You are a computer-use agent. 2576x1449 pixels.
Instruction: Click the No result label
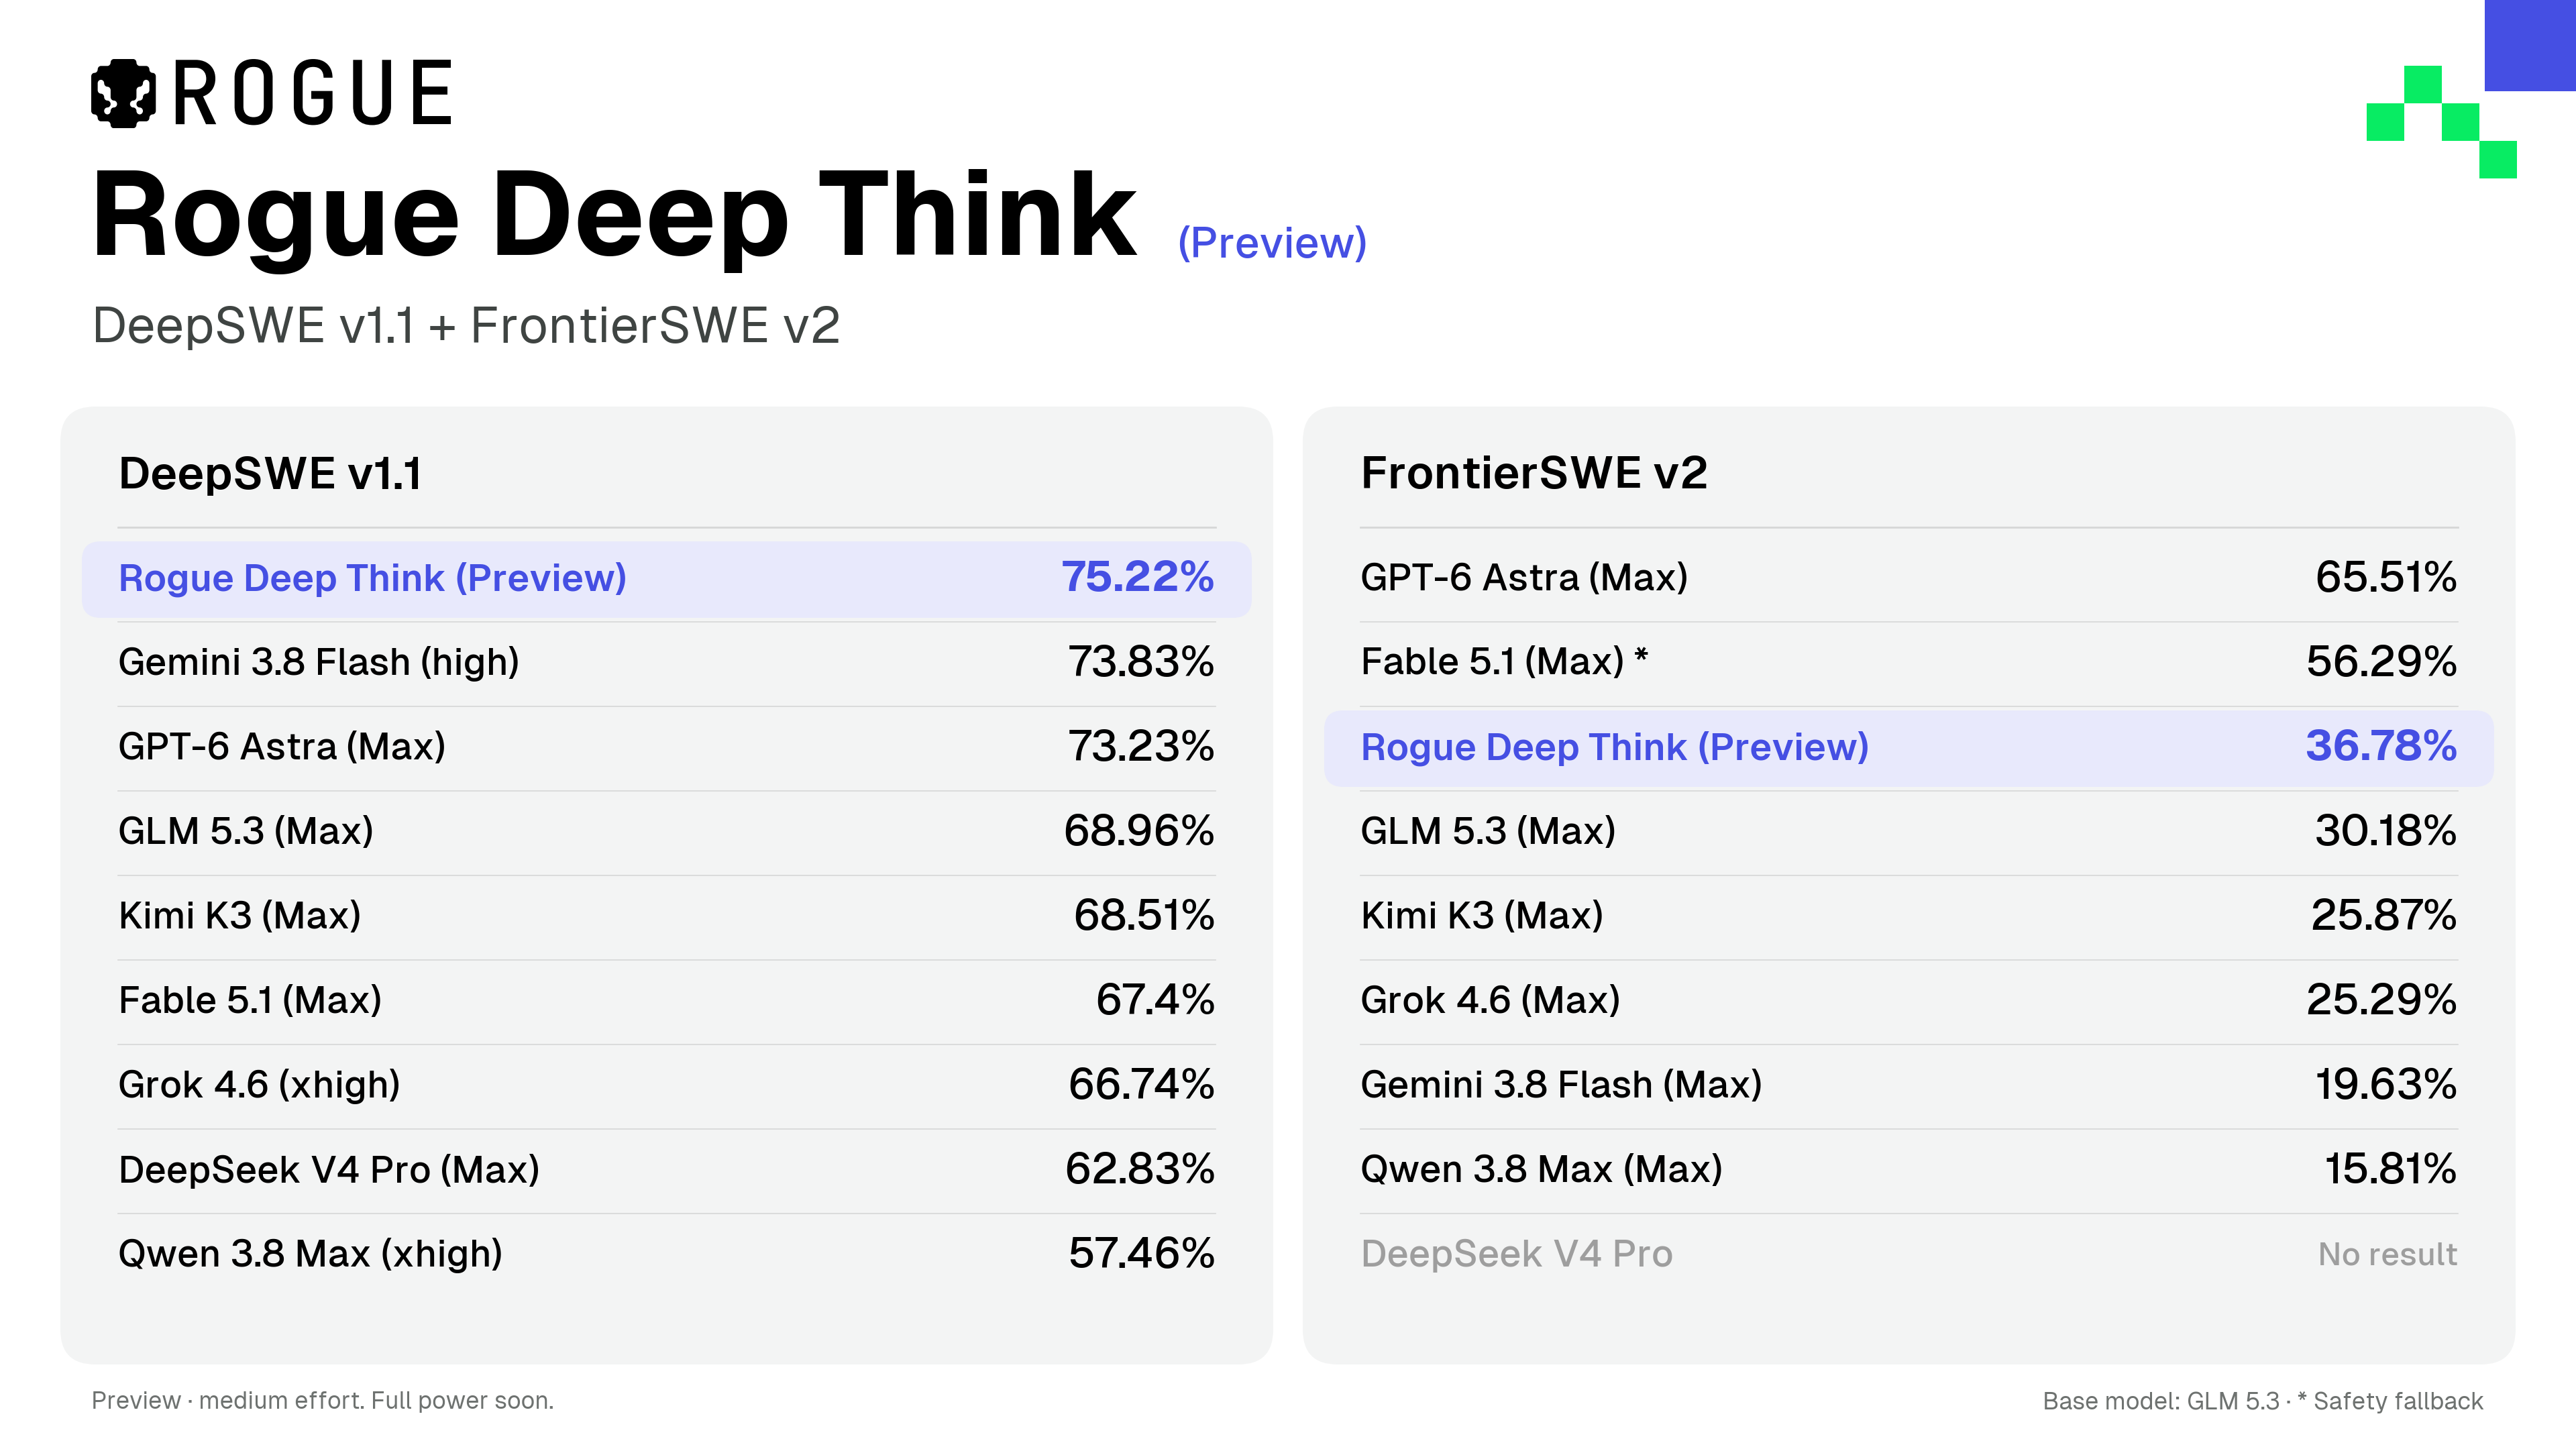coord(2387,1254)
